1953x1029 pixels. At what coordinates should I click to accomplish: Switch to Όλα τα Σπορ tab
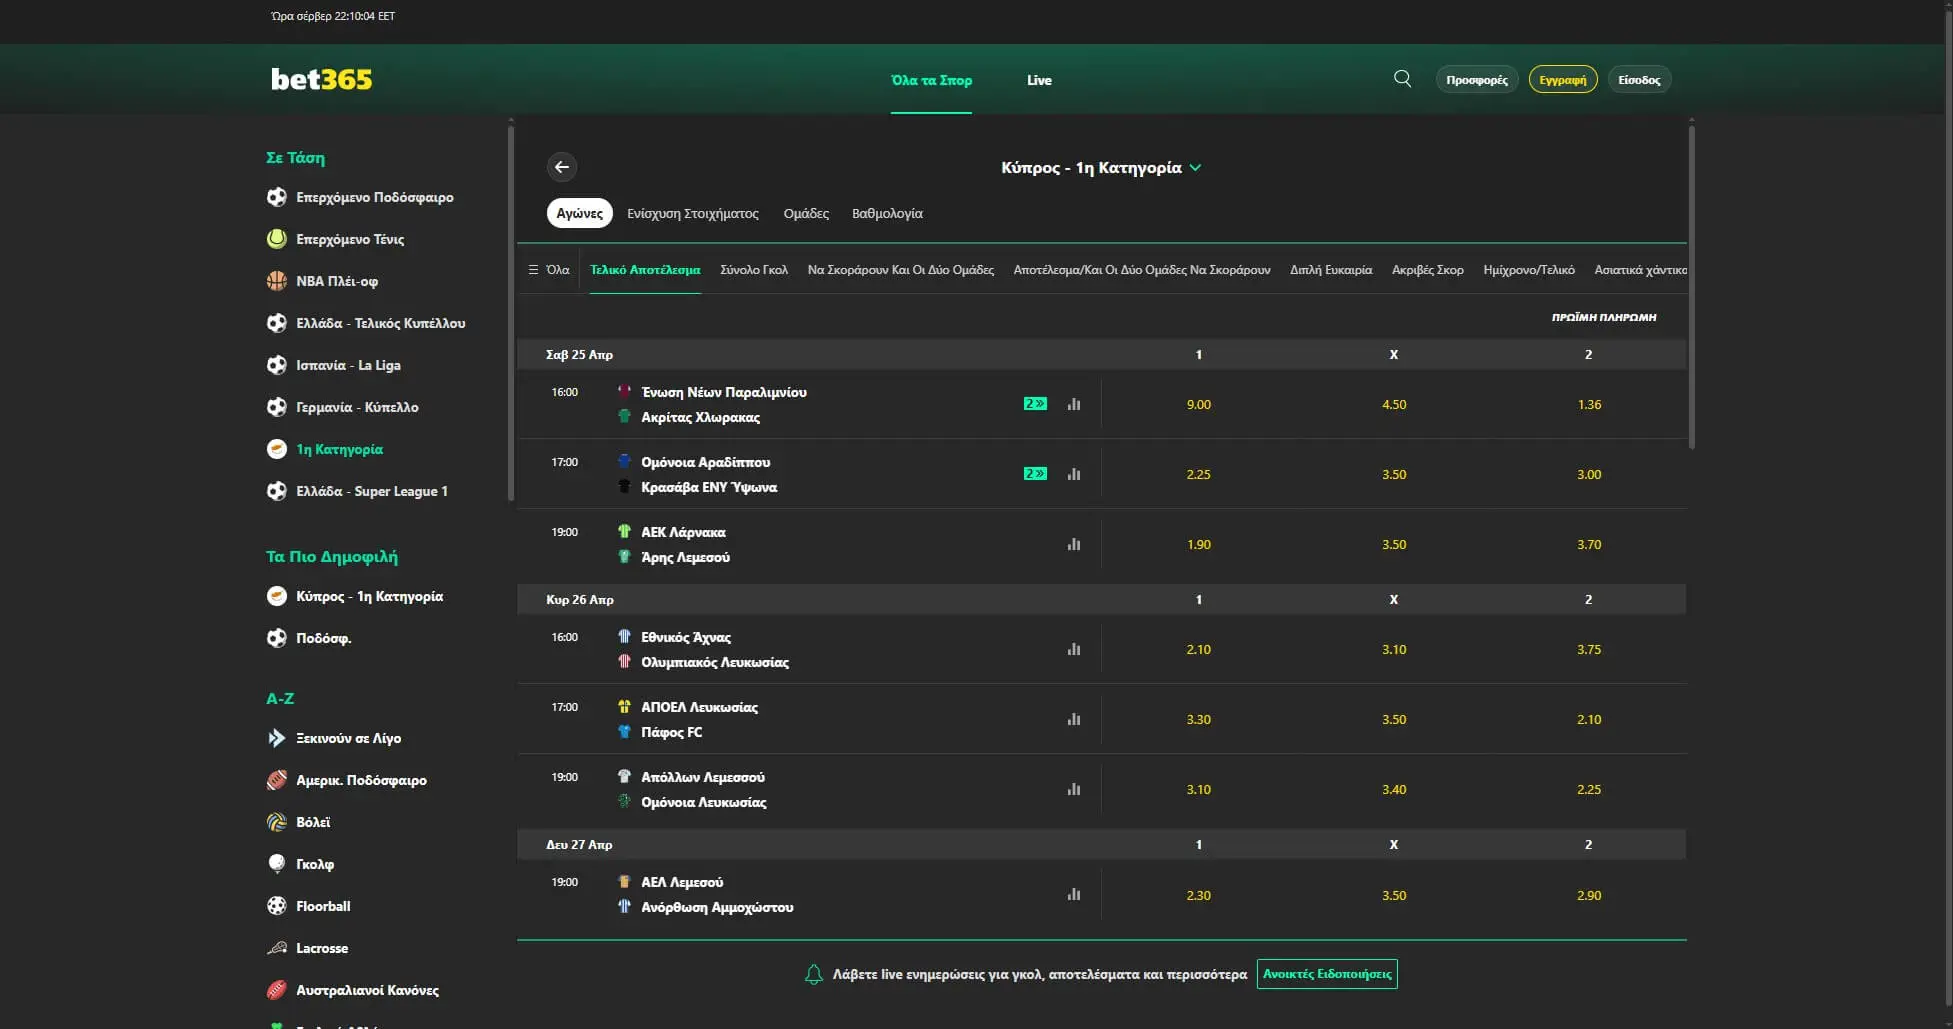pos(931,80)
